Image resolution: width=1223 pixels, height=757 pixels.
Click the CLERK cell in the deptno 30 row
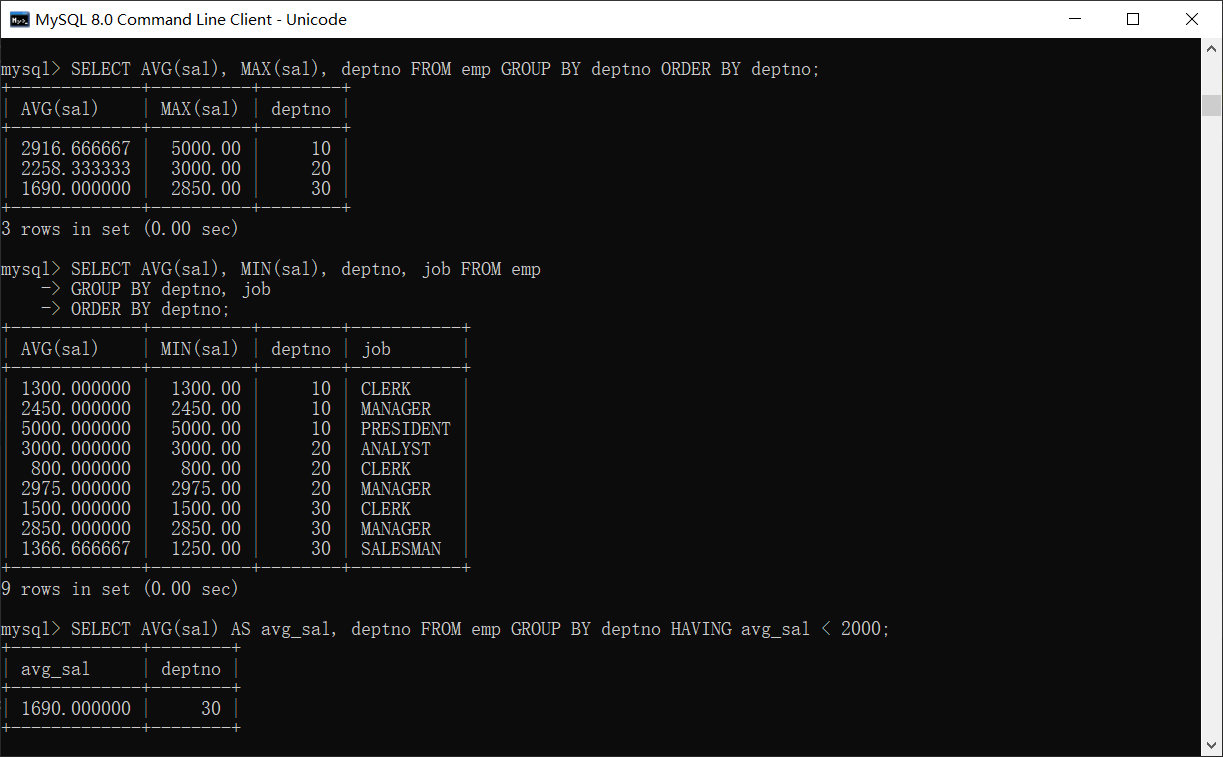[386, 509]
